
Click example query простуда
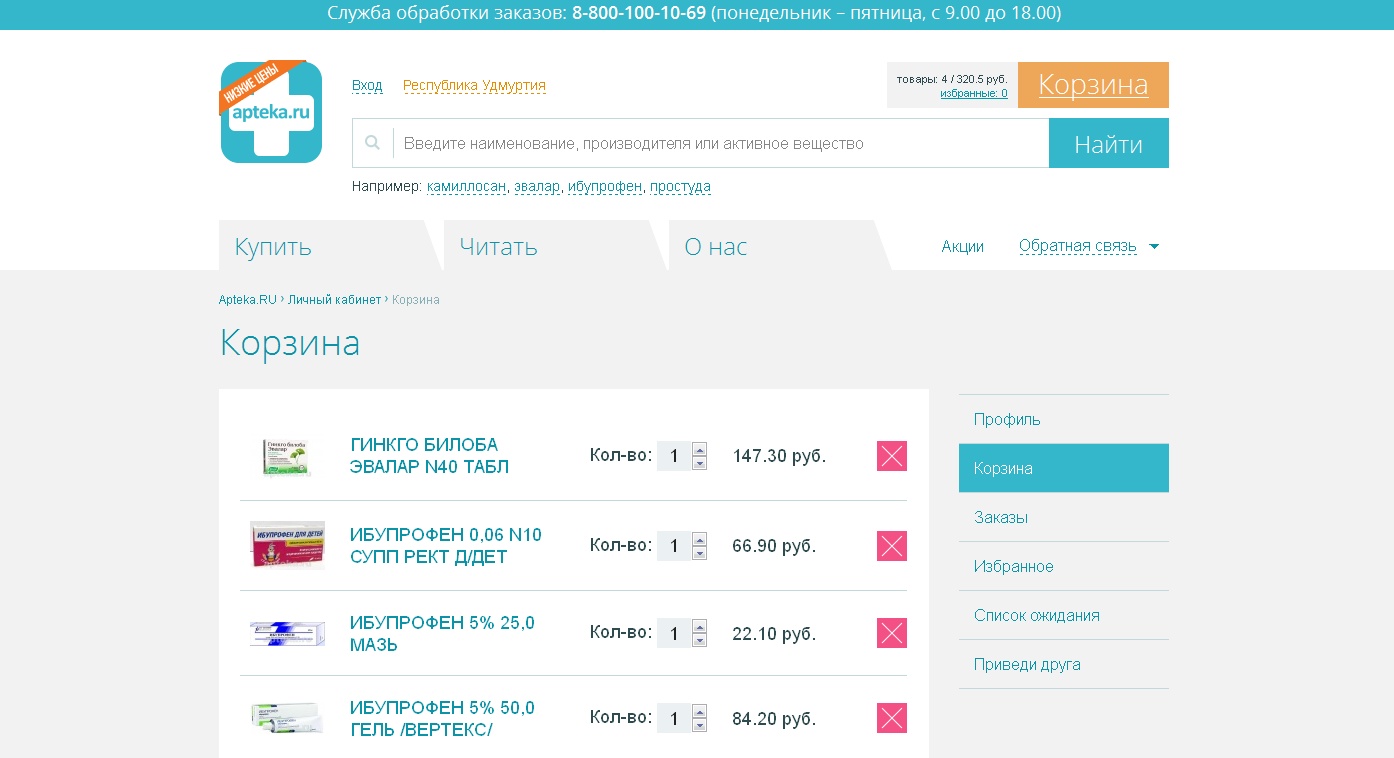pyautogui.click(x=680, y=186)
